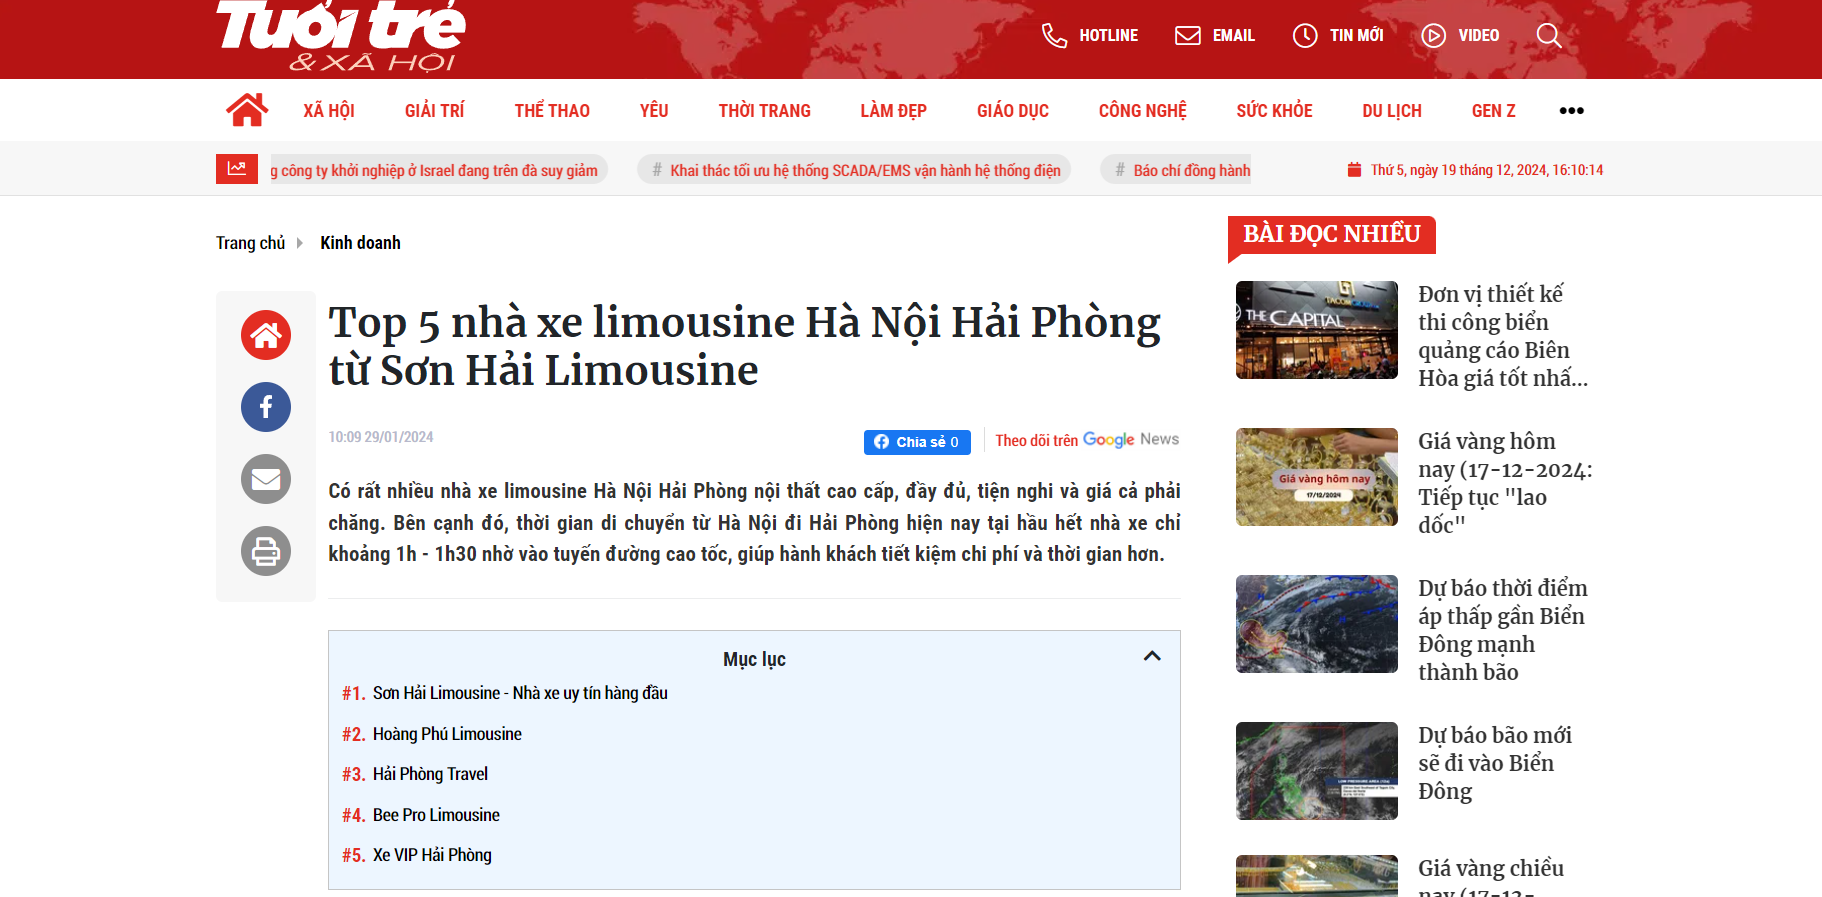The height and width of the screenshot is (897, 1822).
Task: Go to homepage via red house icon
Action: (x=247, y=110)
